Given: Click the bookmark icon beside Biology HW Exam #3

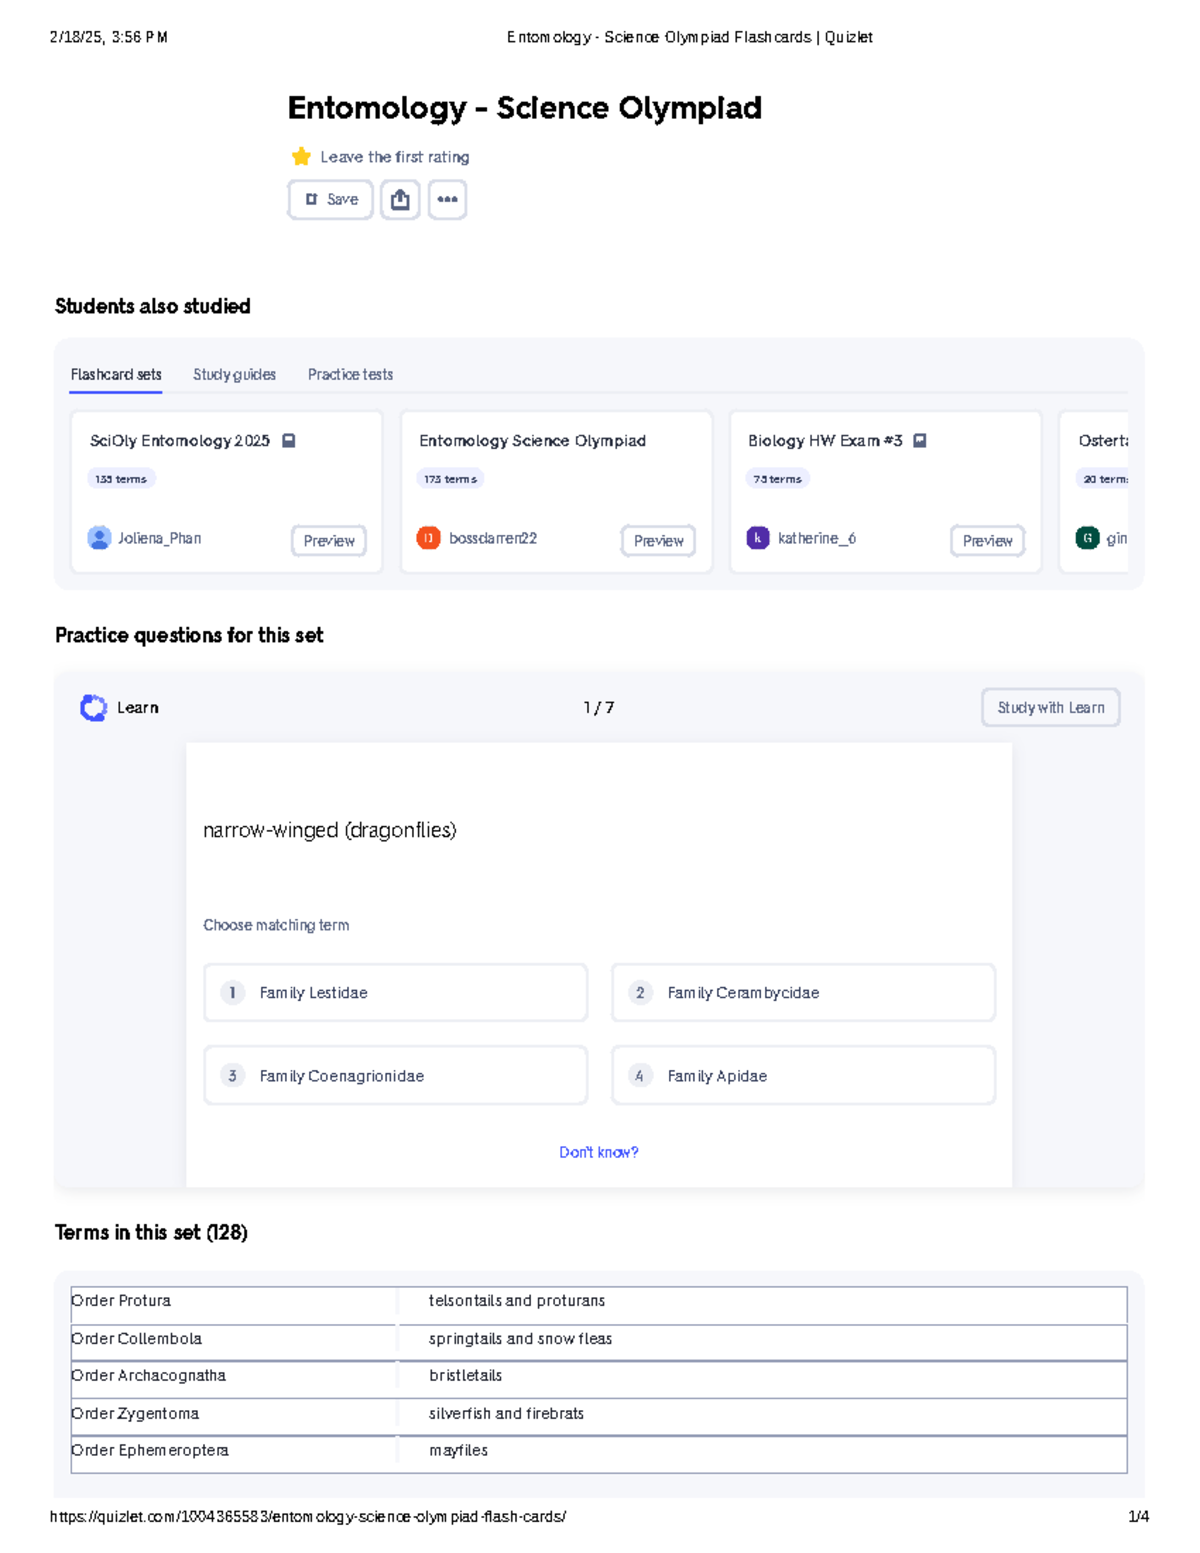Looking at the screenshot, I should point(920,441).
